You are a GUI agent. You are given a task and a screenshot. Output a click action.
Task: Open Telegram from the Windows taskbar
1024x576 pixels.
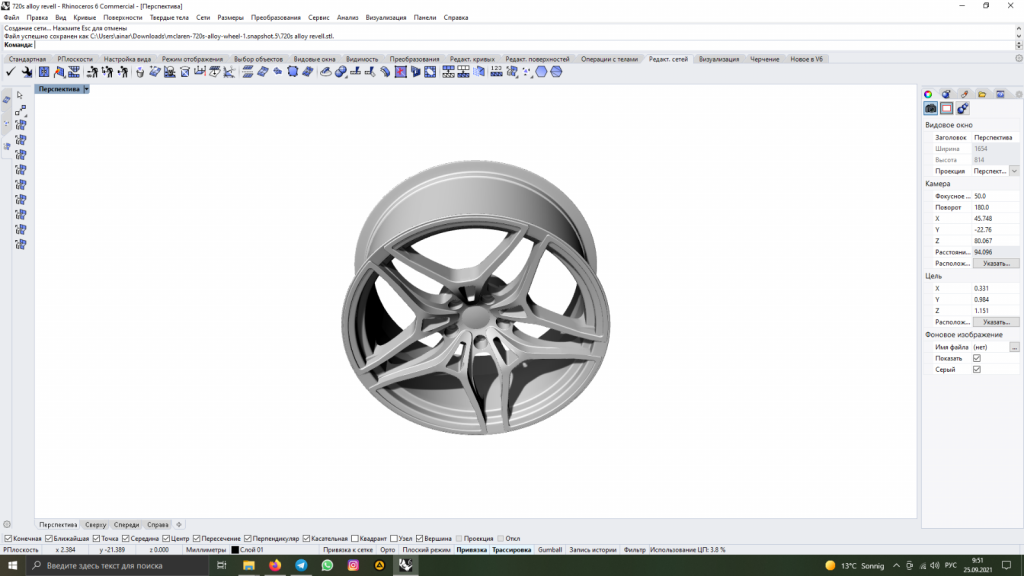pyautogui.click(x=301, y=565)
